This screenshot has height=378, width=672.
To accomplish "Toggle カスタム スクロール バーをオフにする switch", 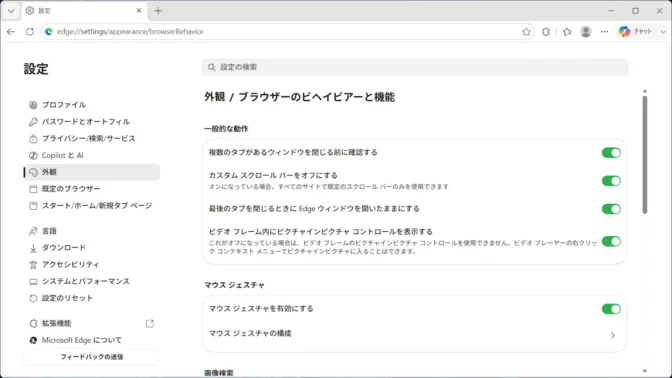I will click(x=611, y=181).
